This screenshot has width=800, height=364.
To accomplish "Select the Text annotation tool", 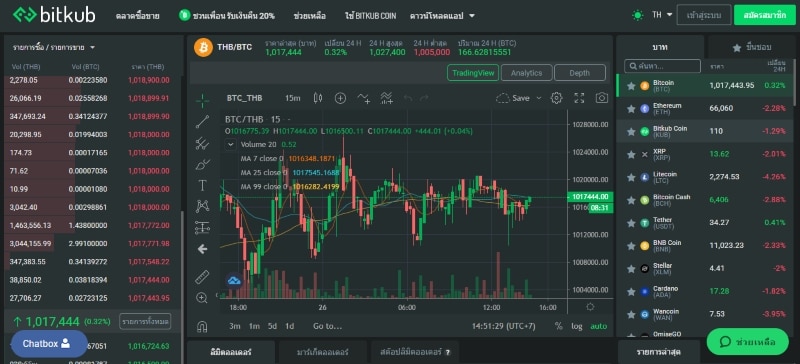I will 203,185.
